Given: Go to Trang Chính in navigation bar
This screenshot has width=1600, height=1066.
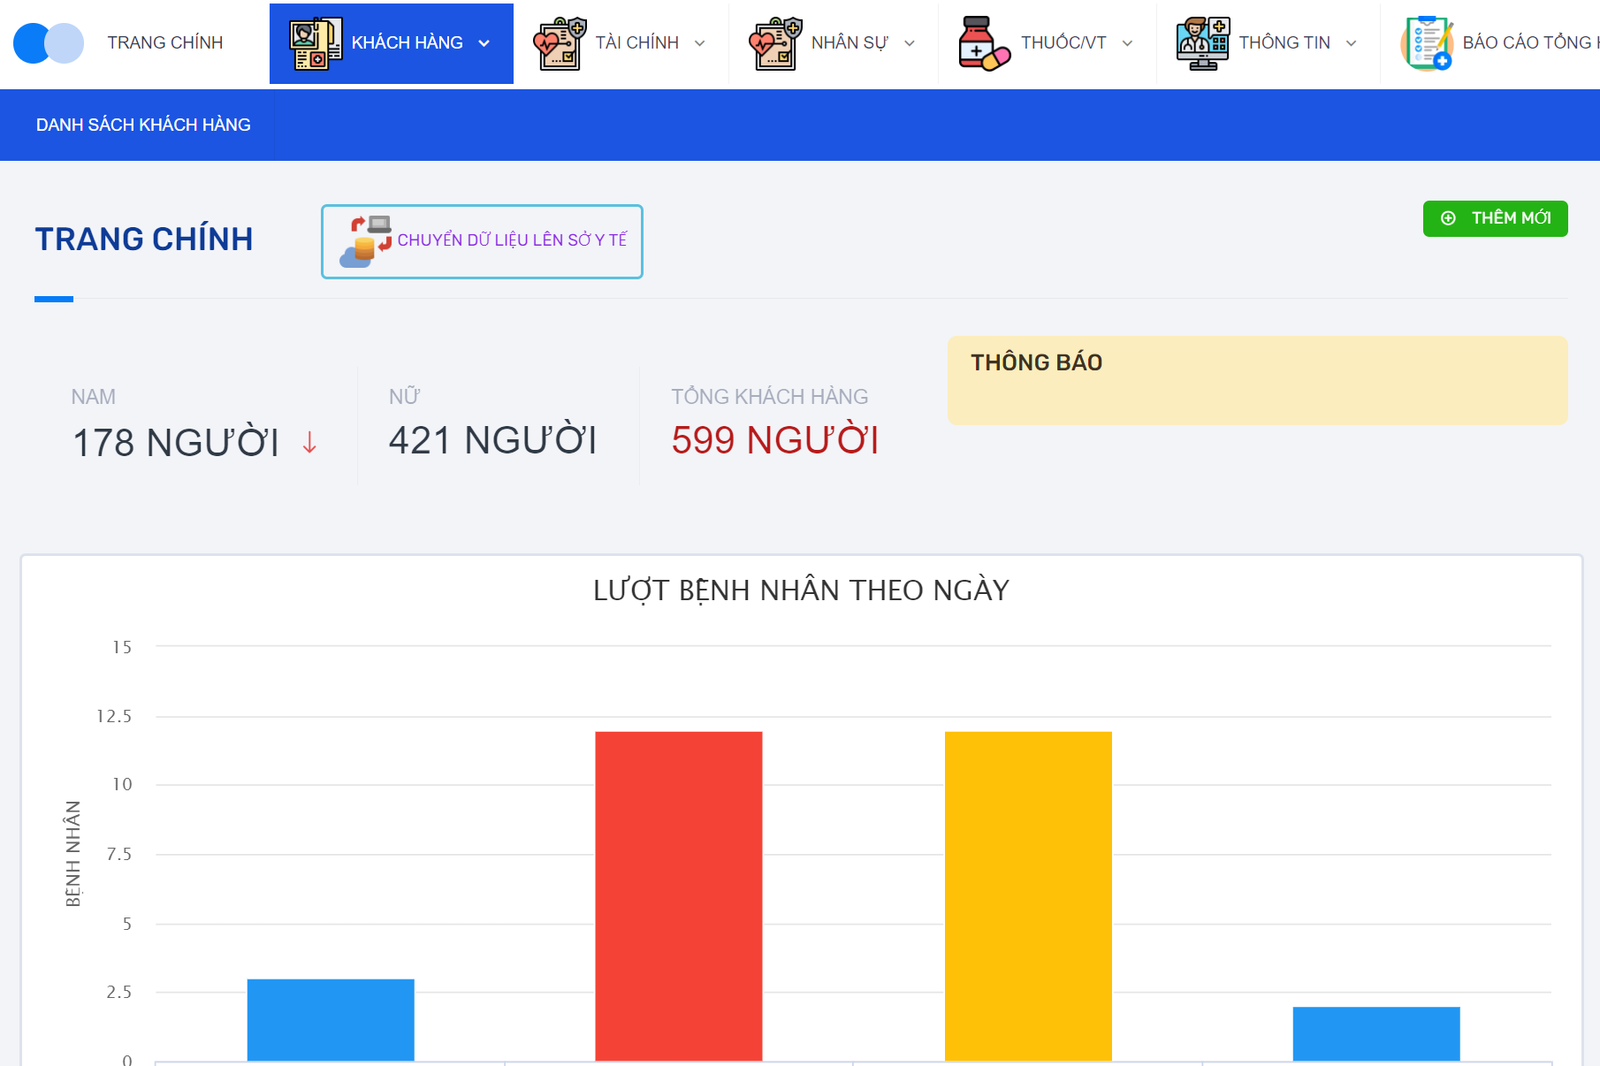Looking at the screenshot, I should pos(165,43).
